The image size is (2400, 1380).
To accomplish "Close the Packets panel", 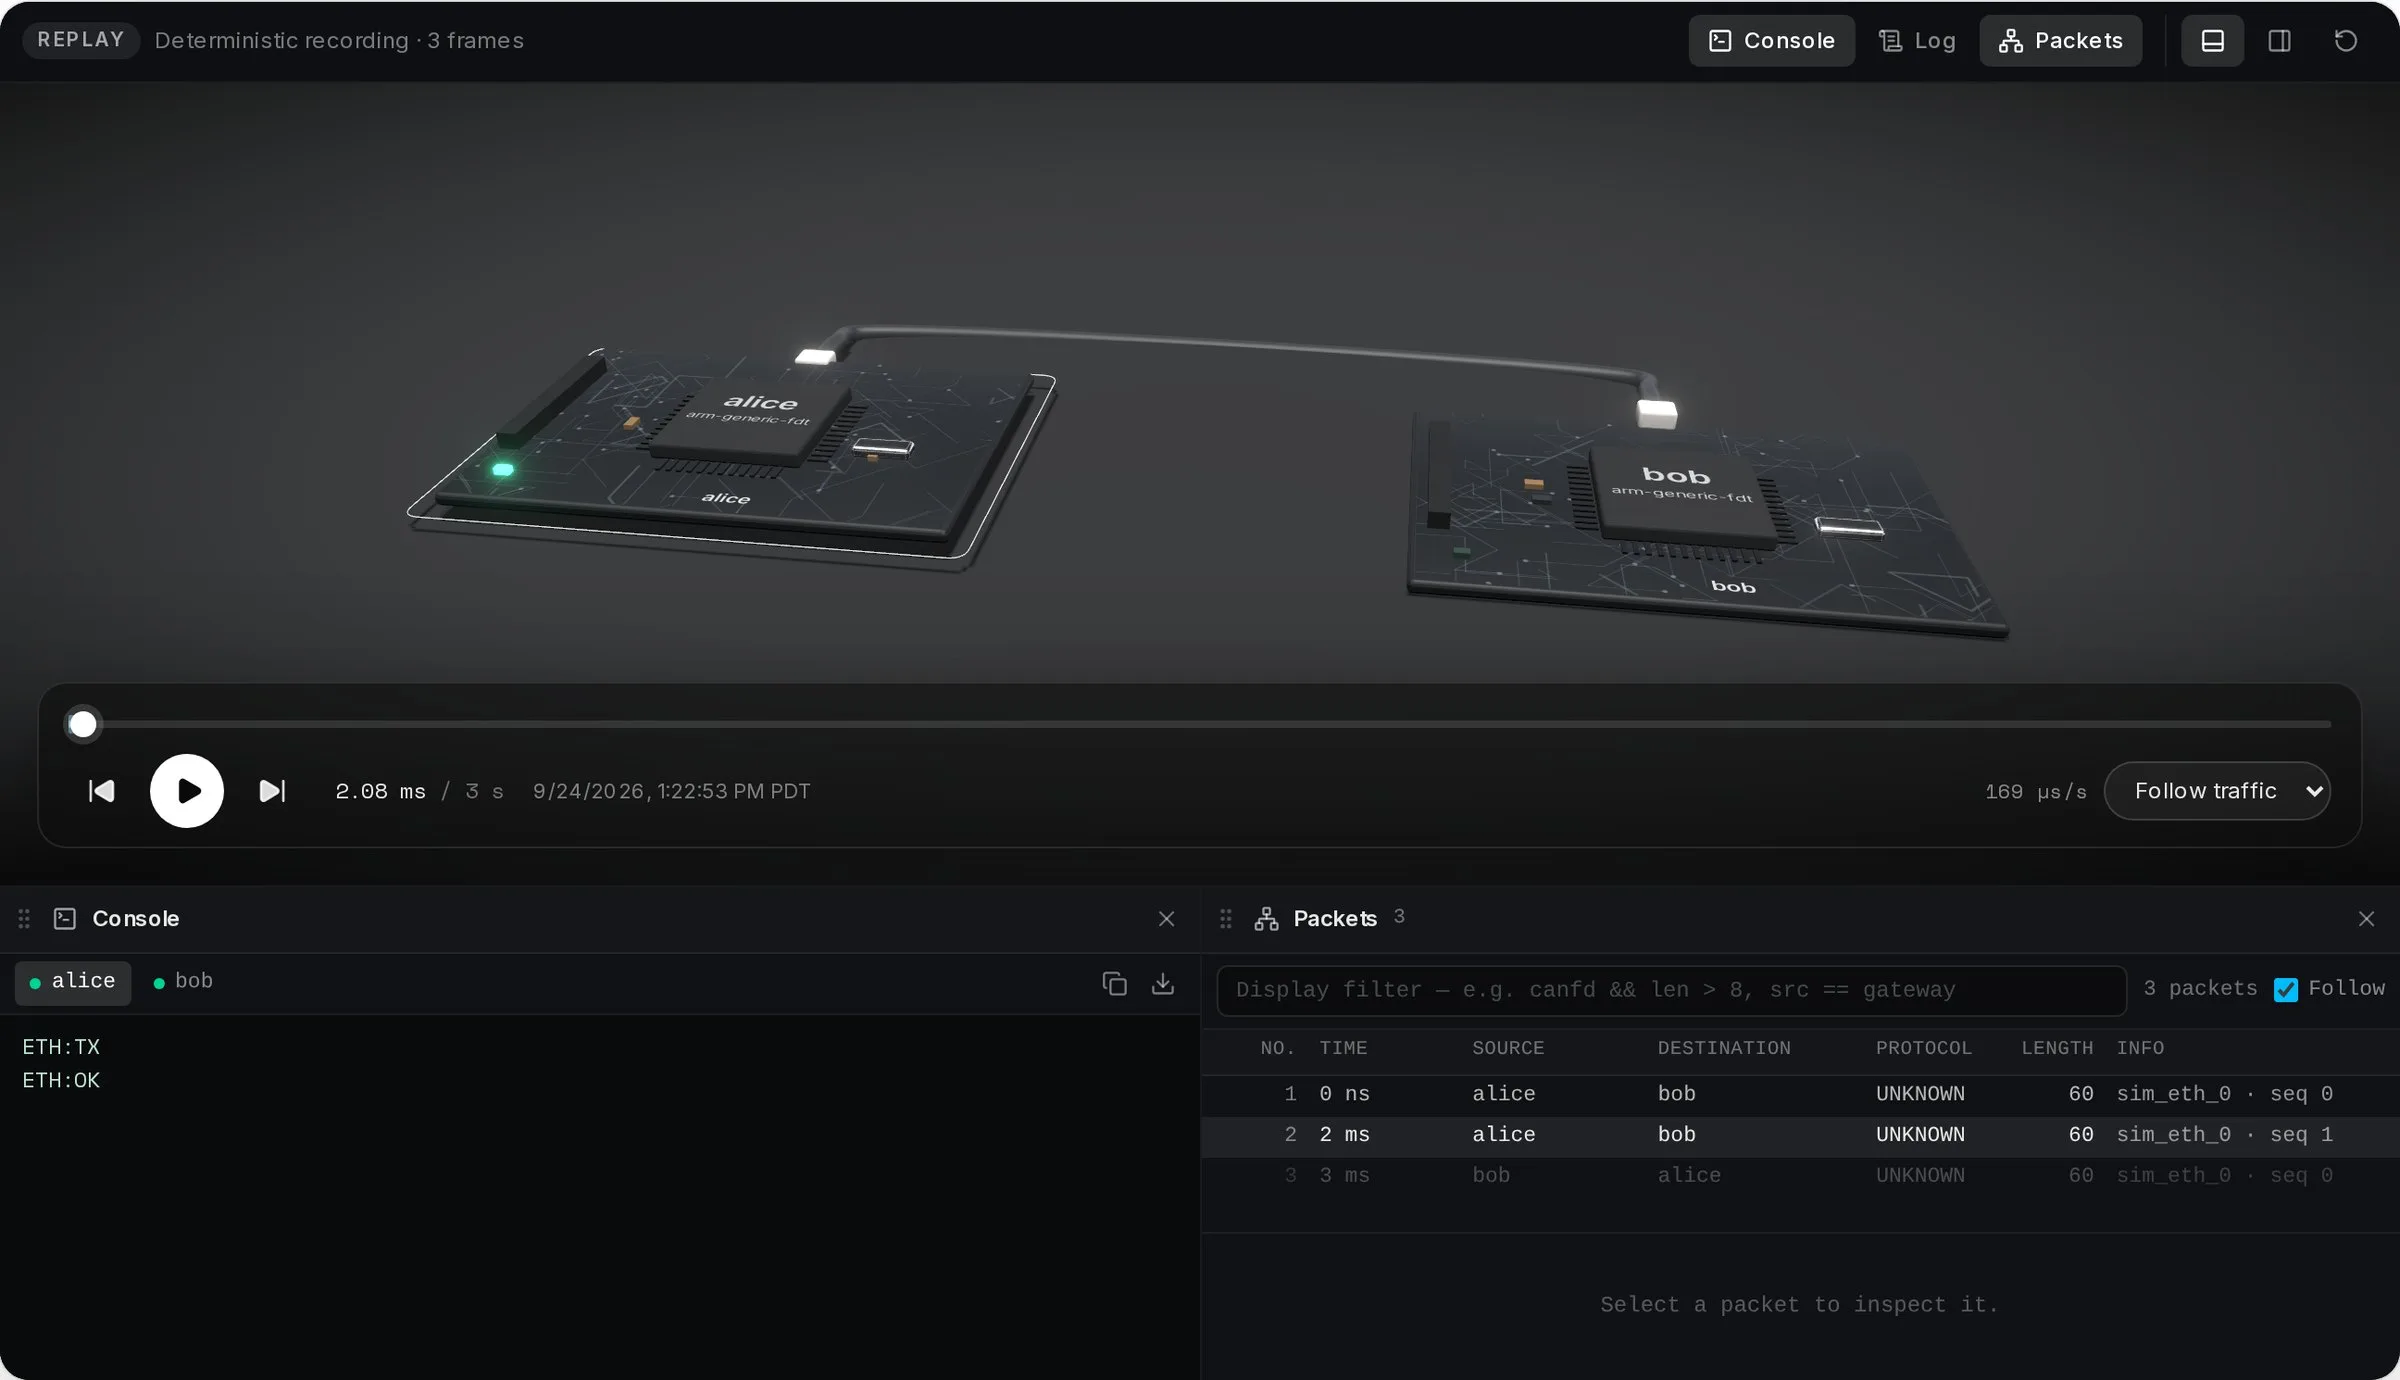I will click(x=2366, y=919).
